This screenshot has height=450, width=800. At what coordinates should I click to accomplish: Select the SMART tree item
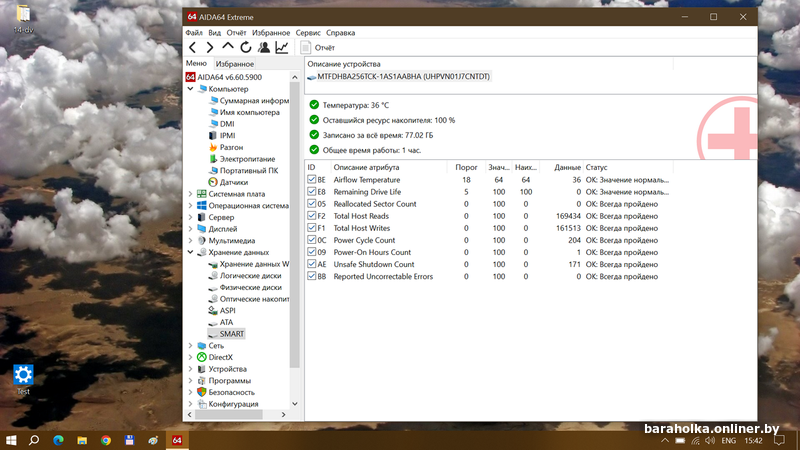(226, 334)
